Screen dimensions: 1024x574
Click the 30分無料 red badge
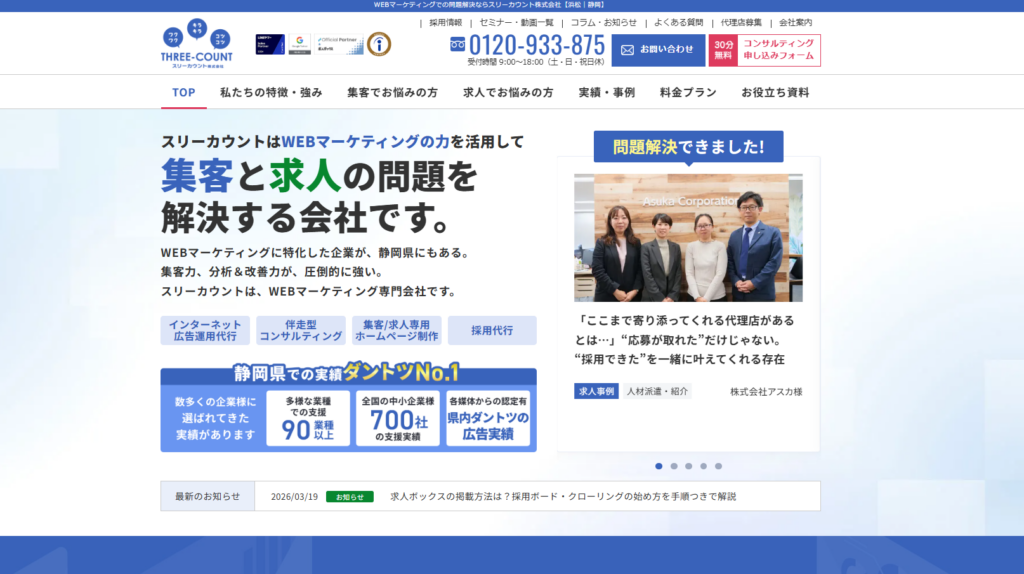[x=723, y=50]
